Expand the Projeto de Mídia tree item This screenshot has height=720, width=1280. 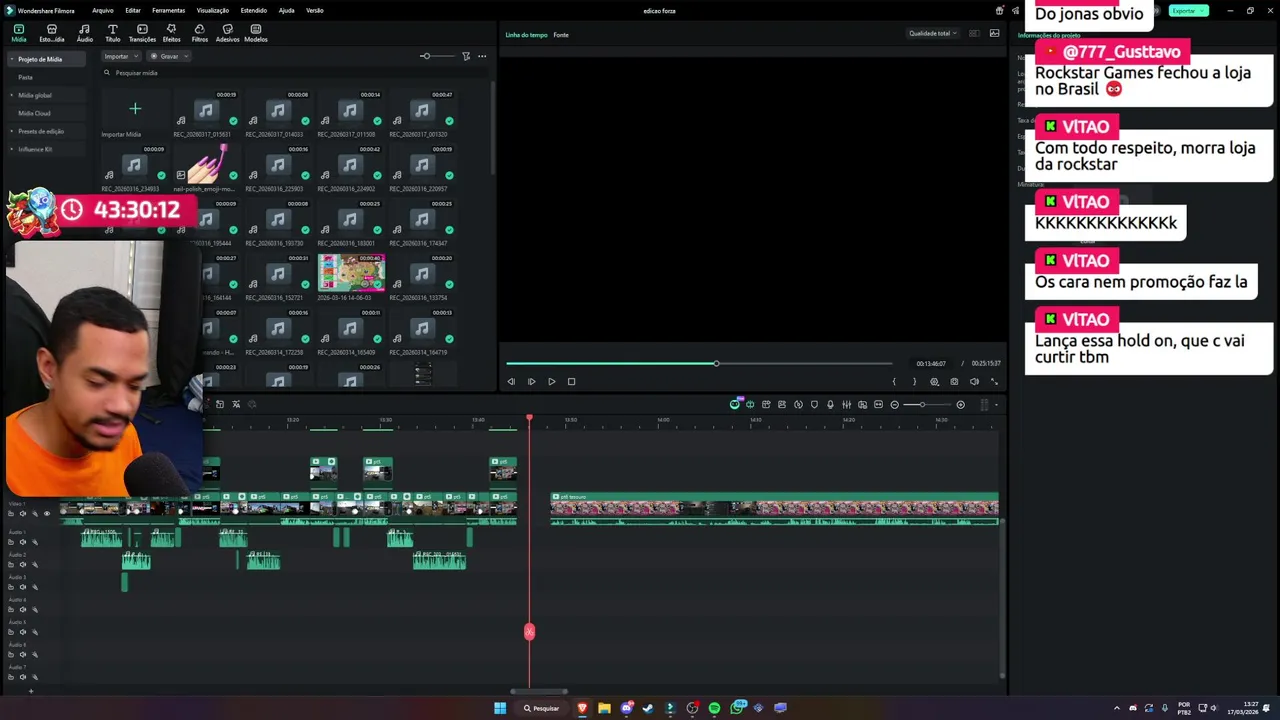coord(11,59)
